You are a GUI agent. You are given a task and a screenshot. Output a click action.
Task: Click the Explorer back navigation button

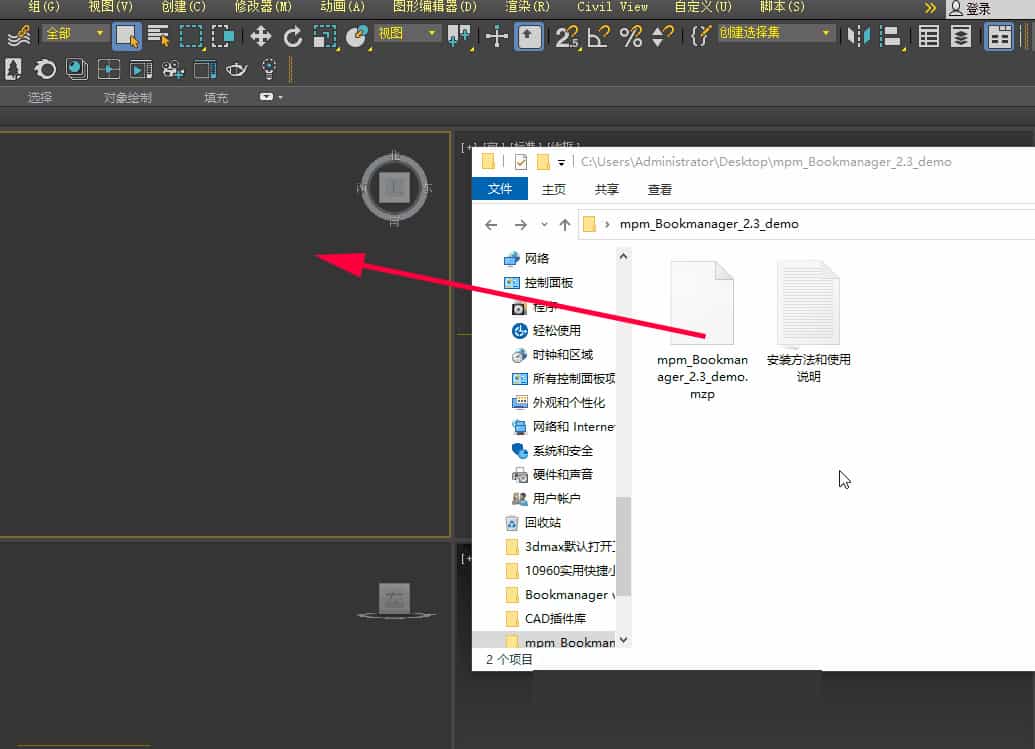click(x=491, y=224)
